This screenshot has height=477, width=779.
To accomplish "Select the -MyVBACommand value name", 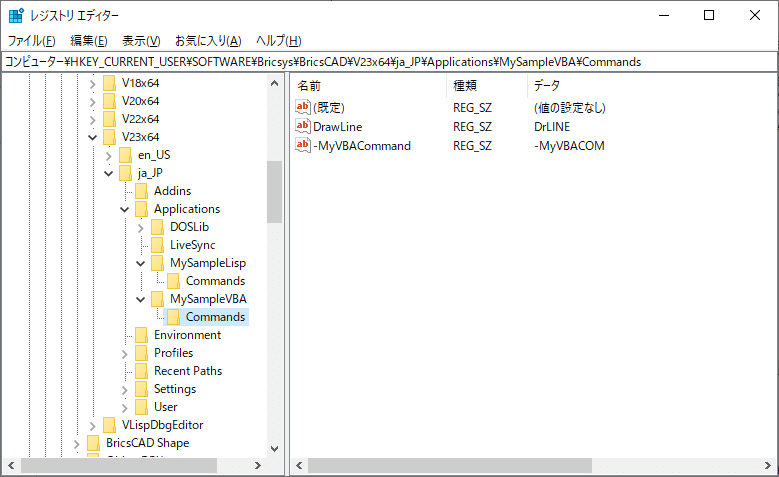I will coord(362,146).
